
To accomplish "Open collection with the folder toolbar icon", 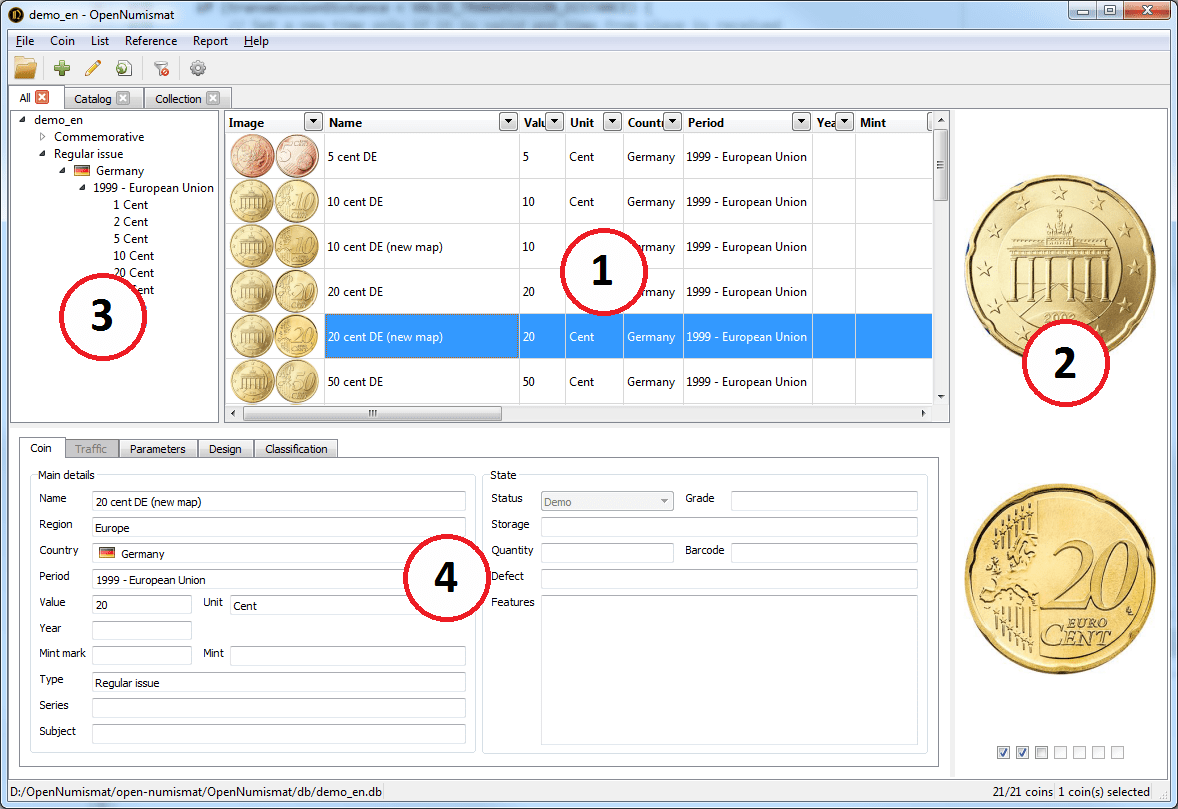I will point(26,68).
